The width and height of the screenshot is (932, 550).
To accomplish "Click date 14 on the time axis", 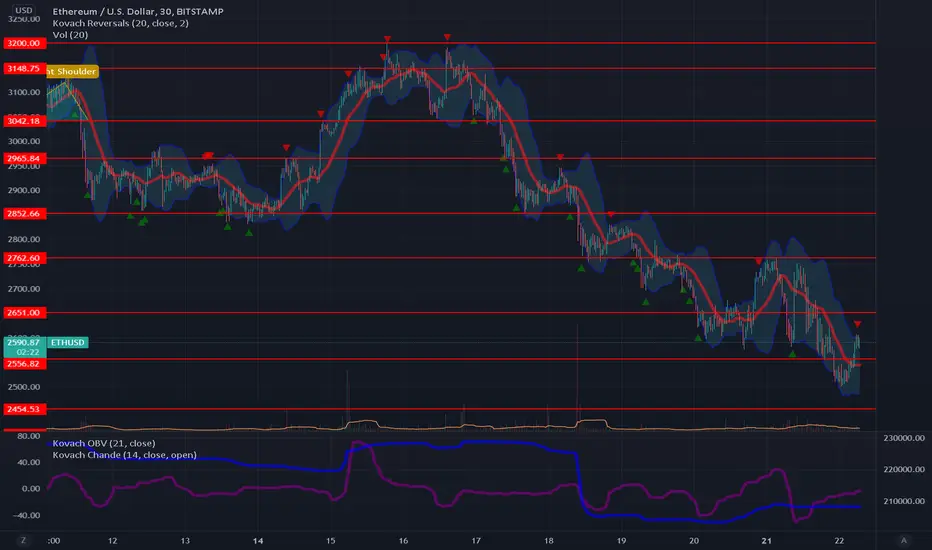I will (x=258, y=540).
